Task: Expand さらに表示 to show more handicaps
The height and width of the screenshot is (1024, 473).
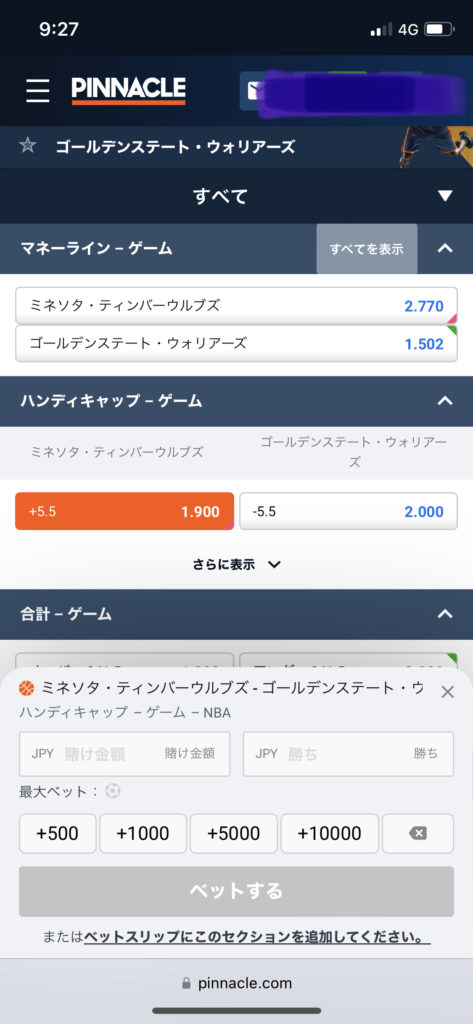Action: pyautogui.click(x=236, y=564)
